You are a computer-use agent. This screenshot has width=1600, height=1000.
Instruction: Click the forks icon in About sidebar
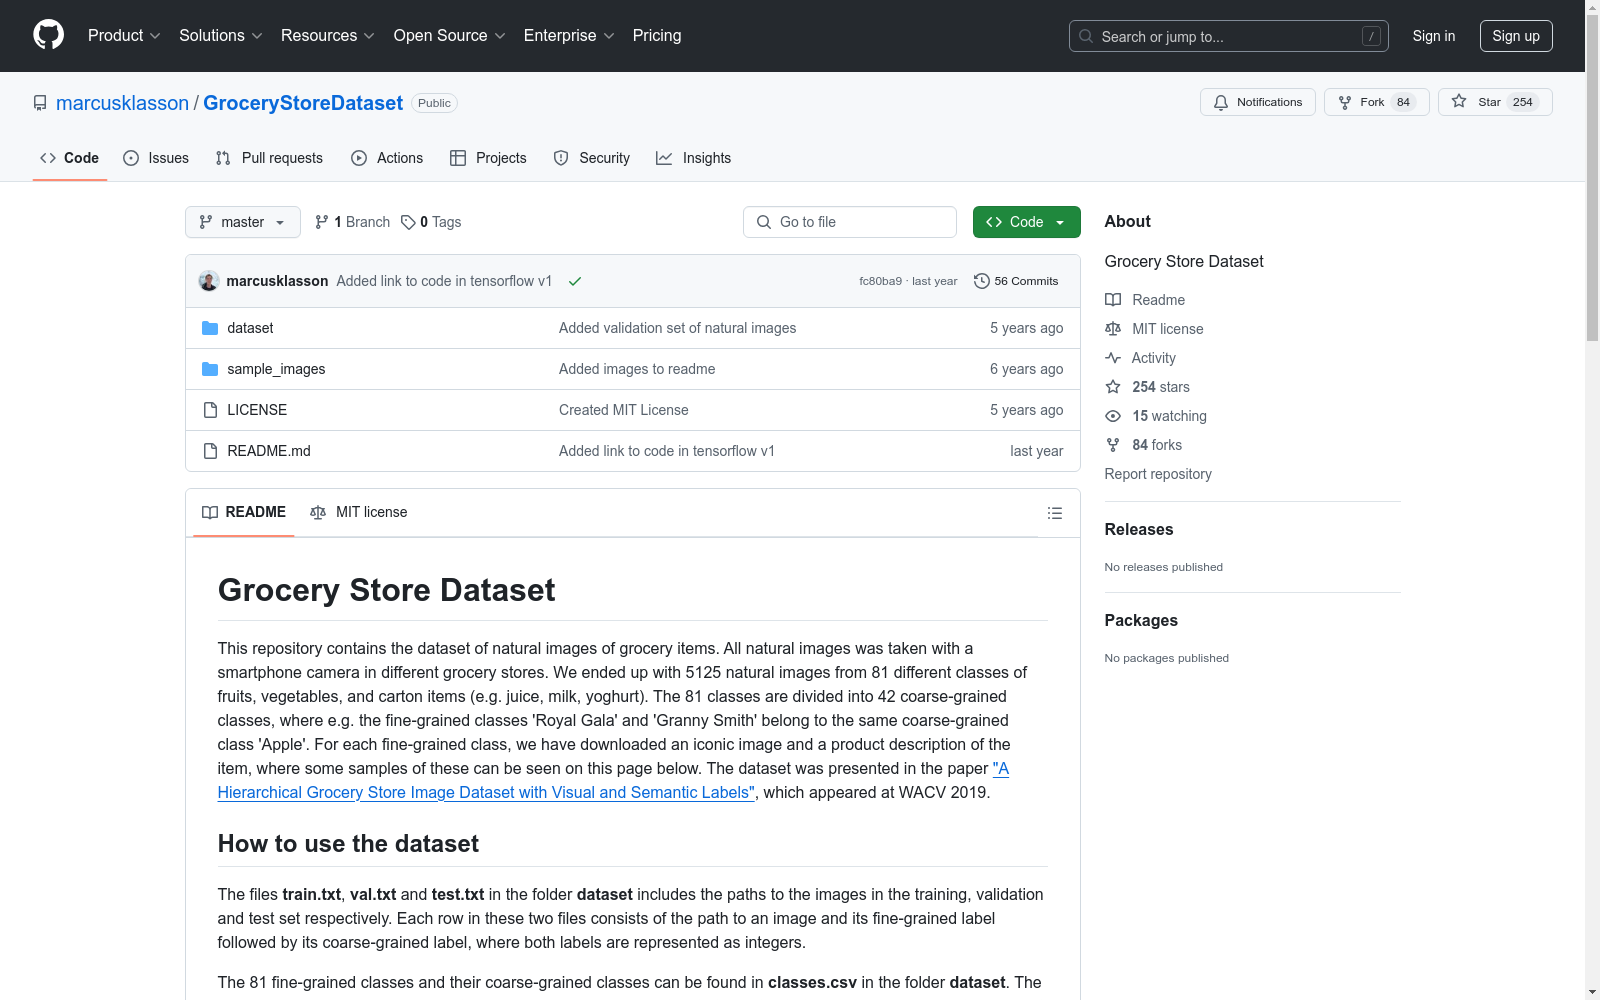tap(1113, 445)
